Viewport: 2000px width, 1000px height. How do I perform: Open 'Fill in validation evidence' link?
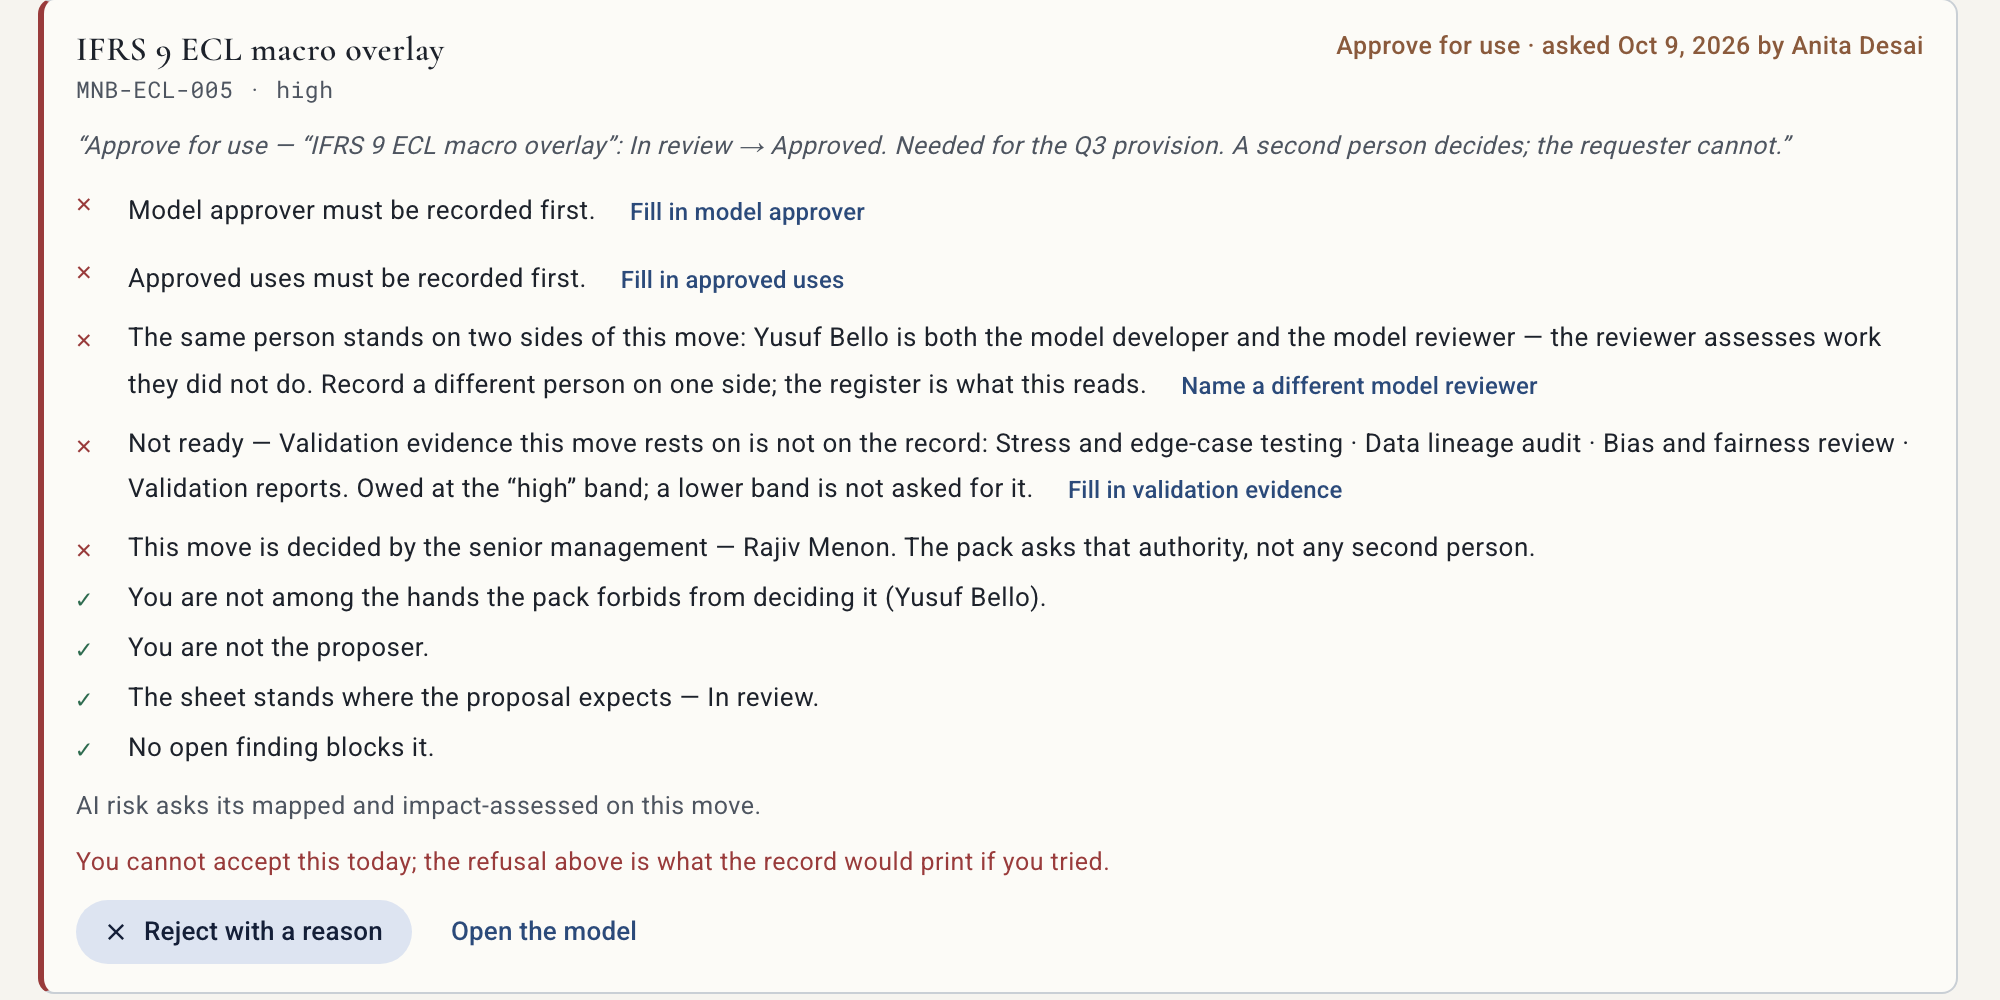pyautogui.click(x=1205, y=490)
